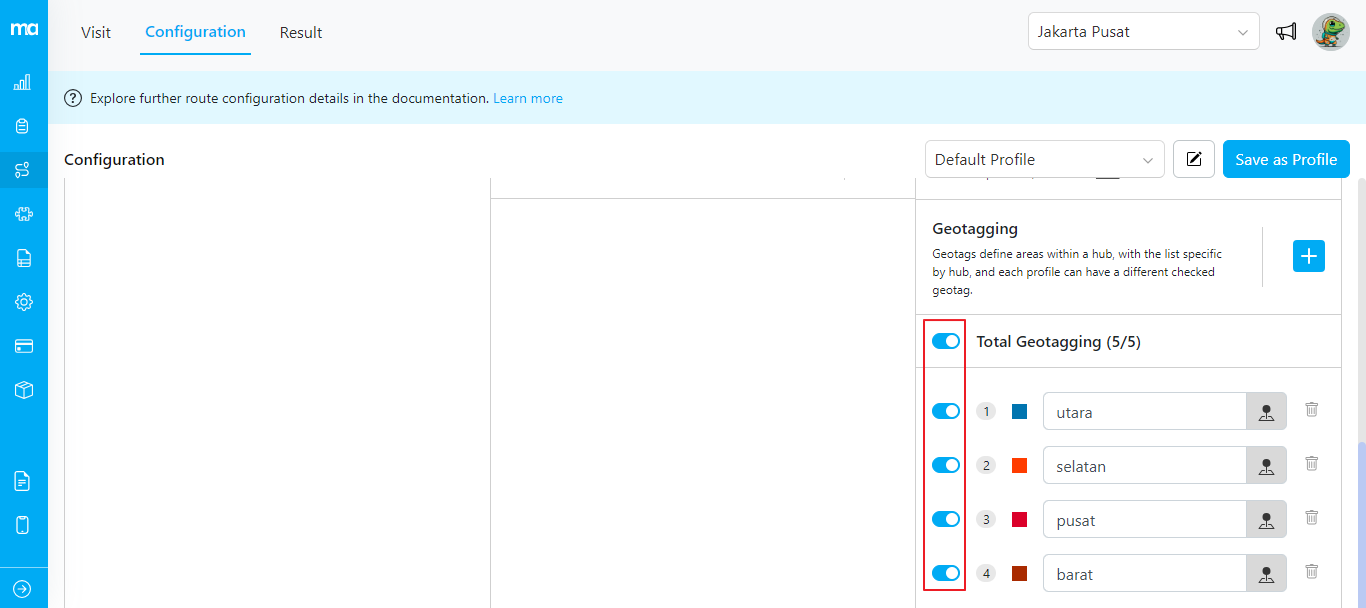Expand the sidebar with arrow icon
1366x608 pixels.
(23, 589)
